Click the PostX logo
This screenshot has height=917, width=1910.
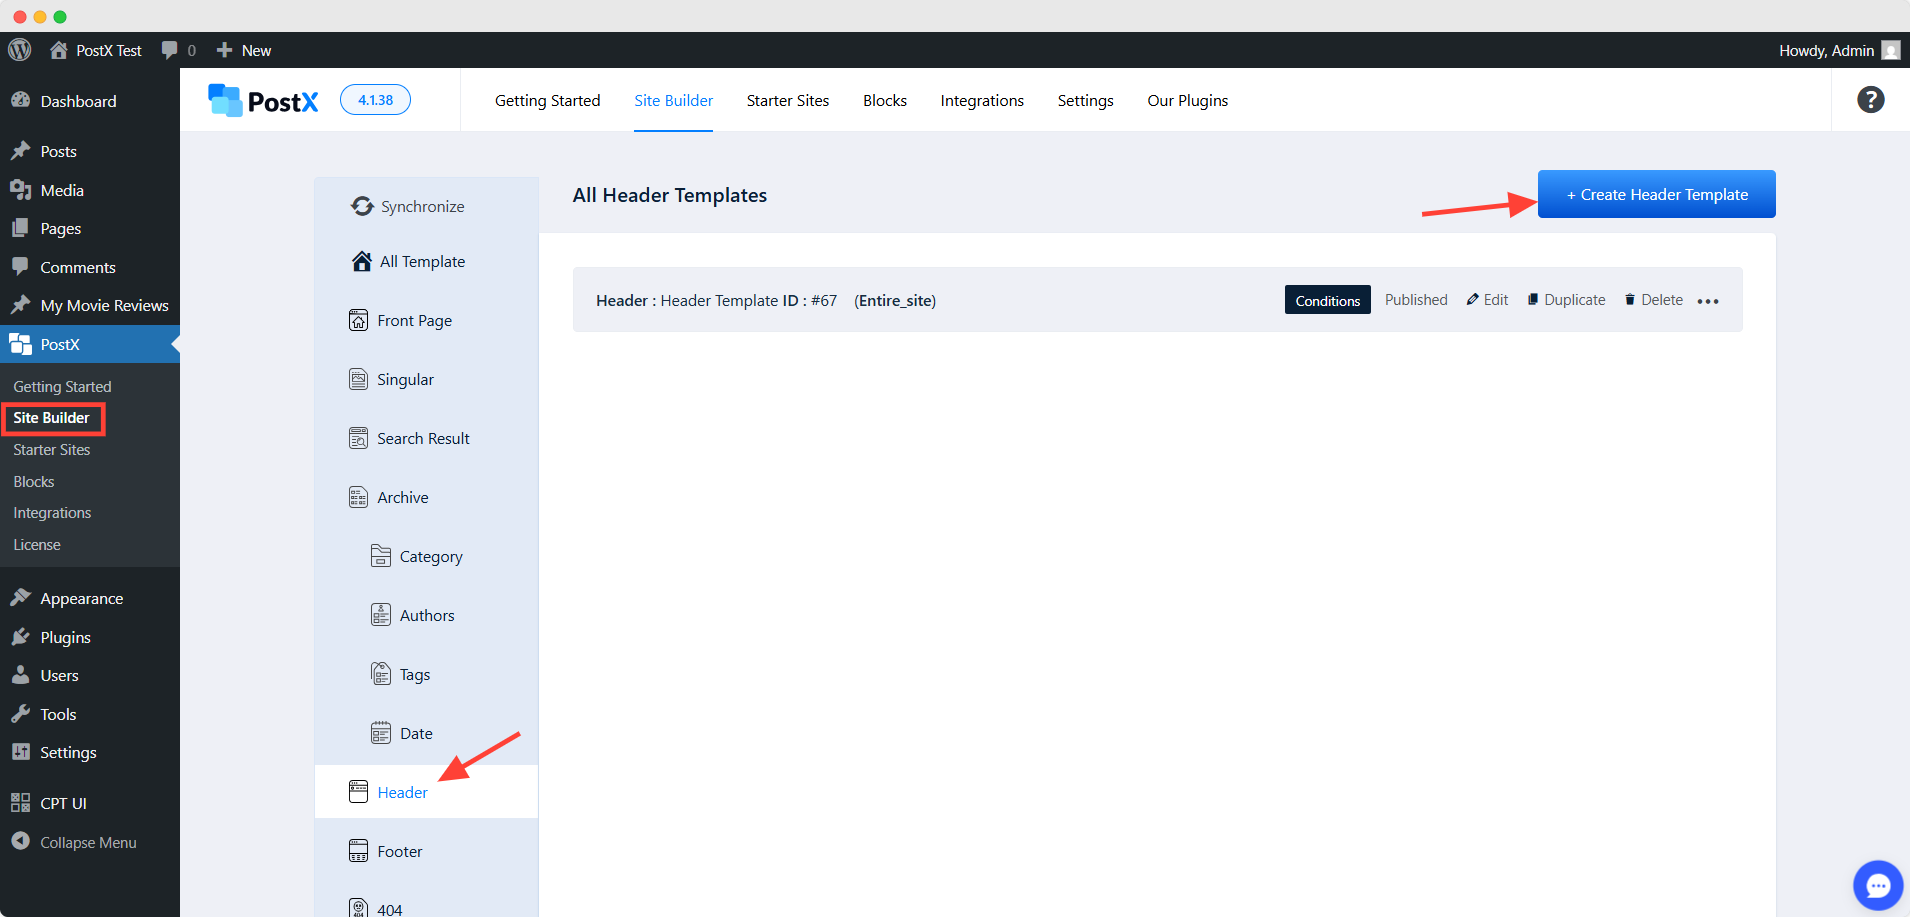263,100
